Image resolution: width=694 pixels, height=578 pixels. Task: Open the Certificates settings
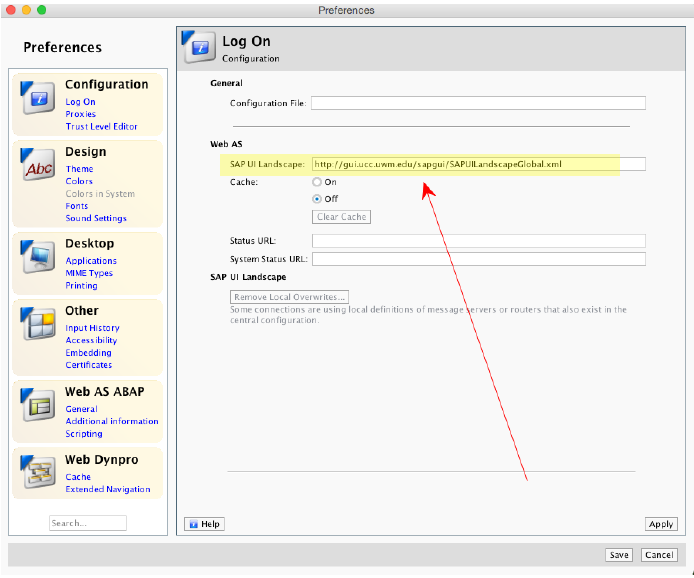[89, 365]
